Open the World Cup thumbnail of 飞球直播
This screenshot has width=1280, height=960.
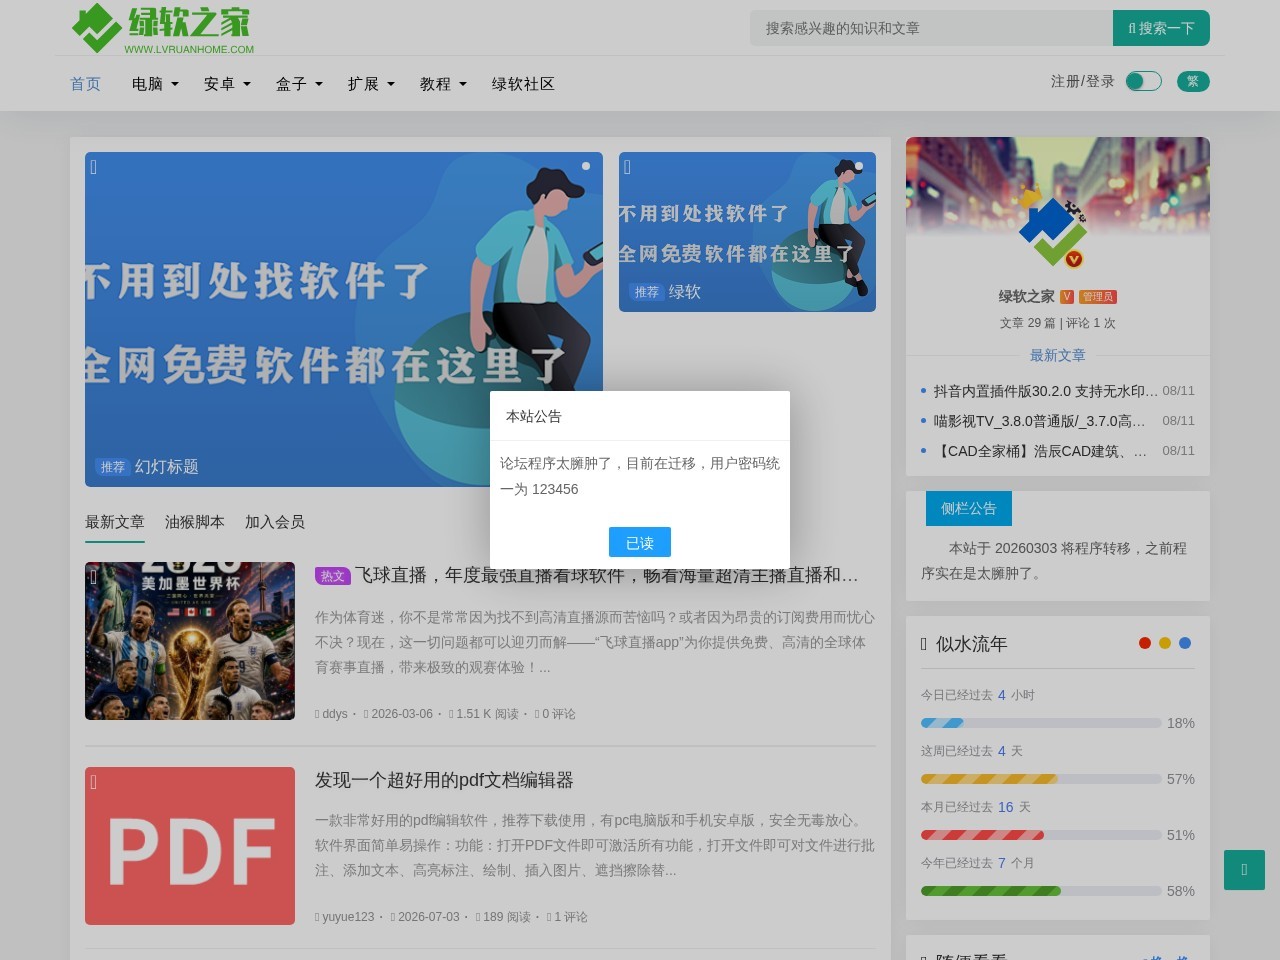[x=190, y=641]
